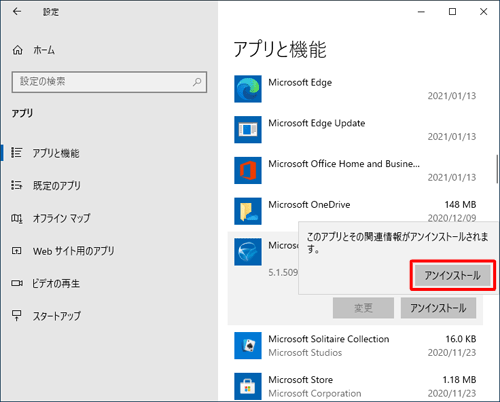Select the Microsoft OneDrive entry
Screen dimensions: 500x402
coord(355,211)
